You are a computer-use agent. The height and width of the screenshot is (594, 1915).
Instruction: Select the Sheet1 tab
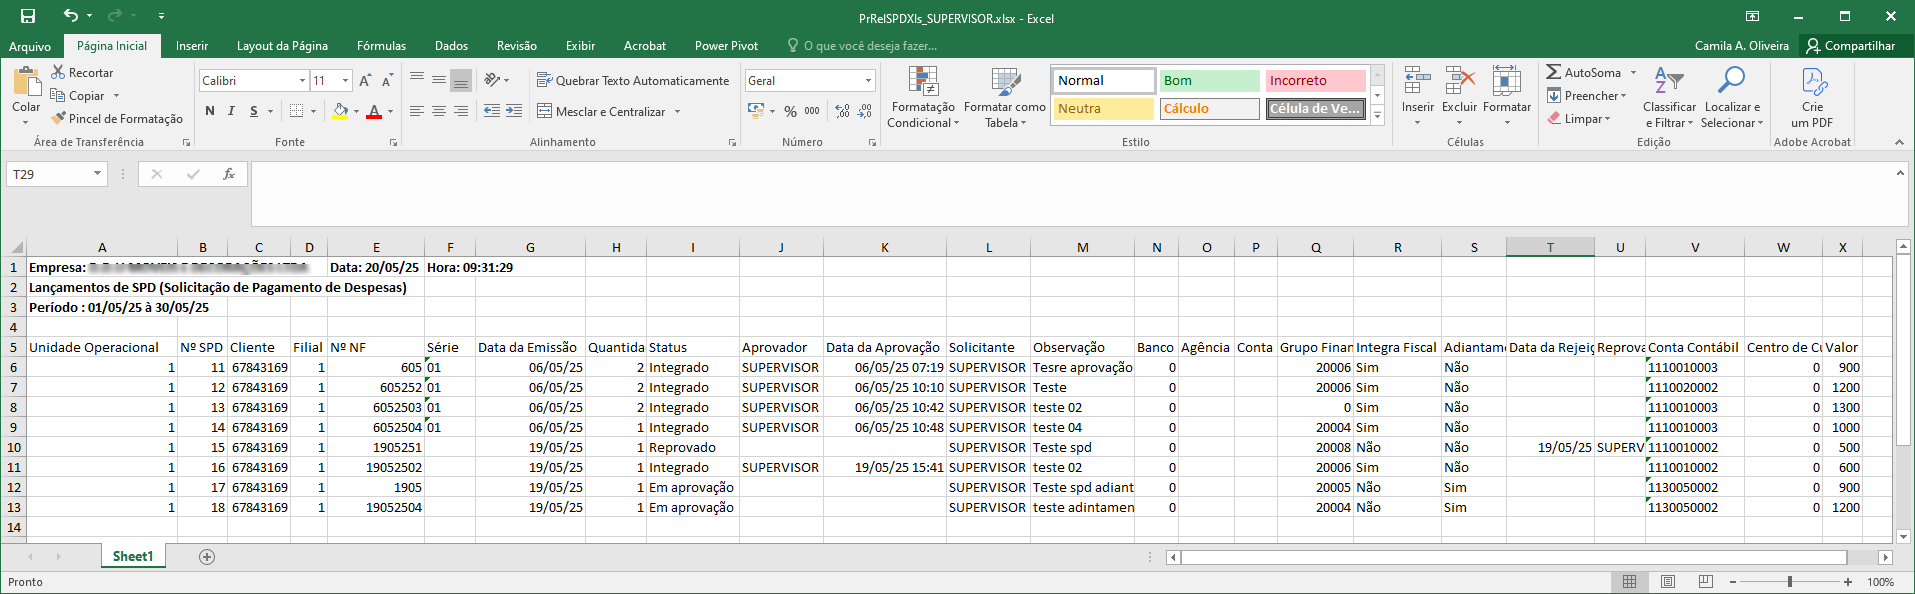coord(133,557)
